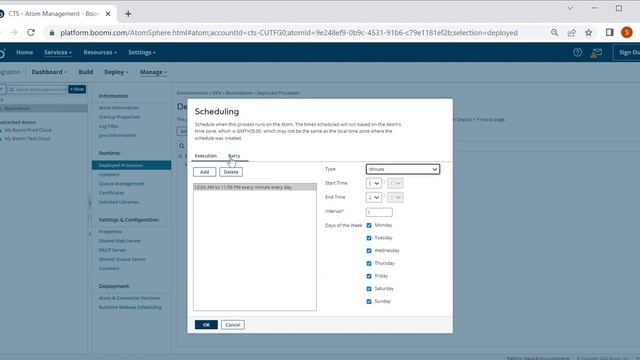The image size is (640, 360).
Task: Open the browser zoom magnifier icon
Action: pyautogui.click(x=554, y=33)
